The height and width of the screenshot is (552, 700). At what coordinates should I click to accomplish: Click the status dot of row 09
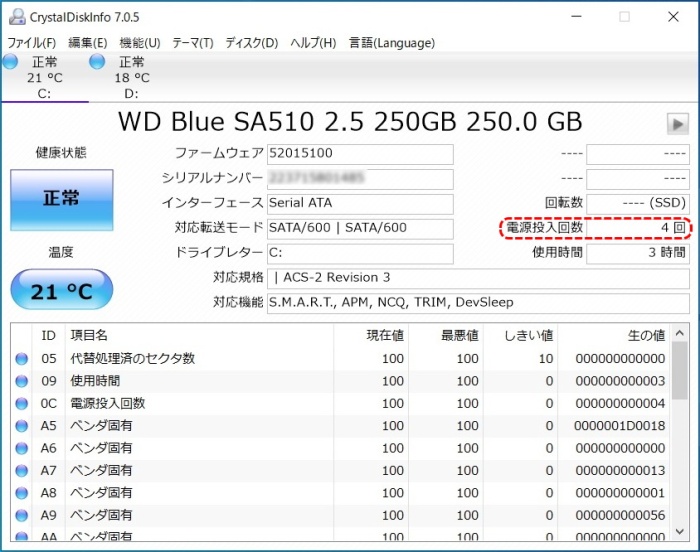[21, 381]
